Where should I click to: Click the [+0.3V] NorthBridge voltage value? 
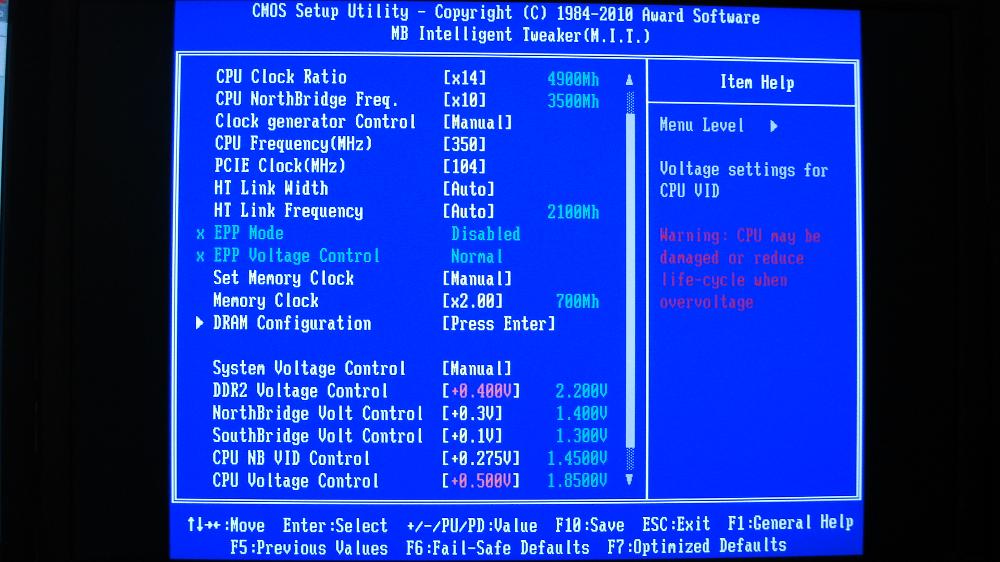[x=473, y=413]
